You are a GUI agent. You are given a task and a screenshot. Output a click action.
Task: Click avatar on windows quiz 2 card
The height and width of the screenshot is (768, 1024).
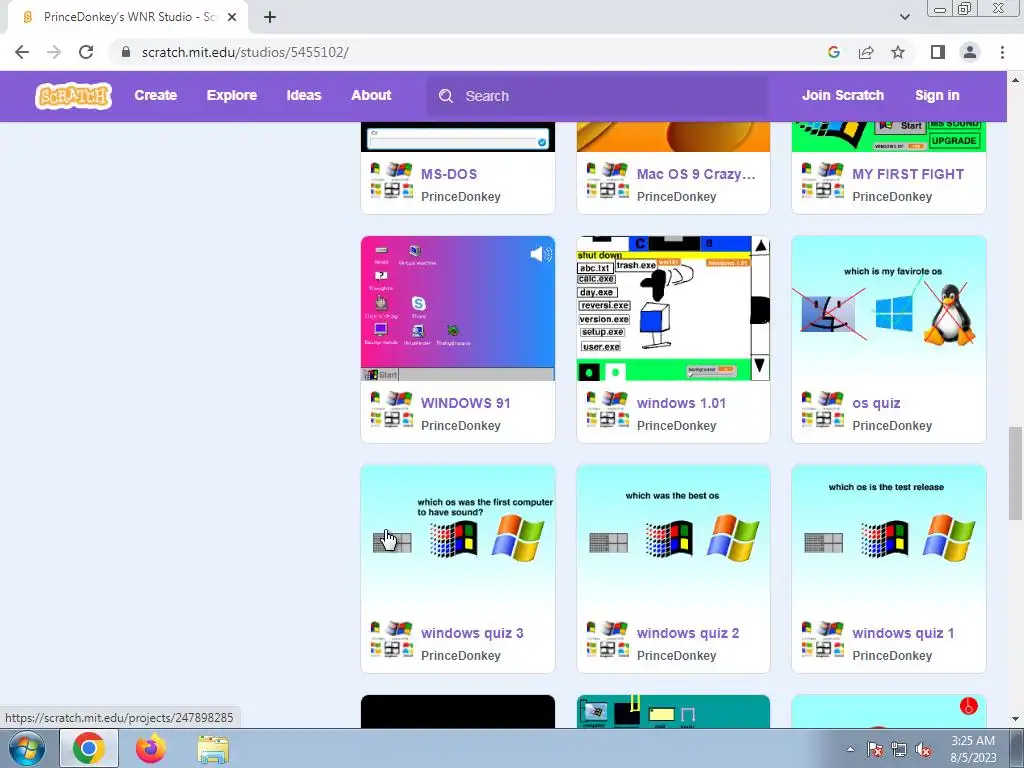(x=608, y=639)
